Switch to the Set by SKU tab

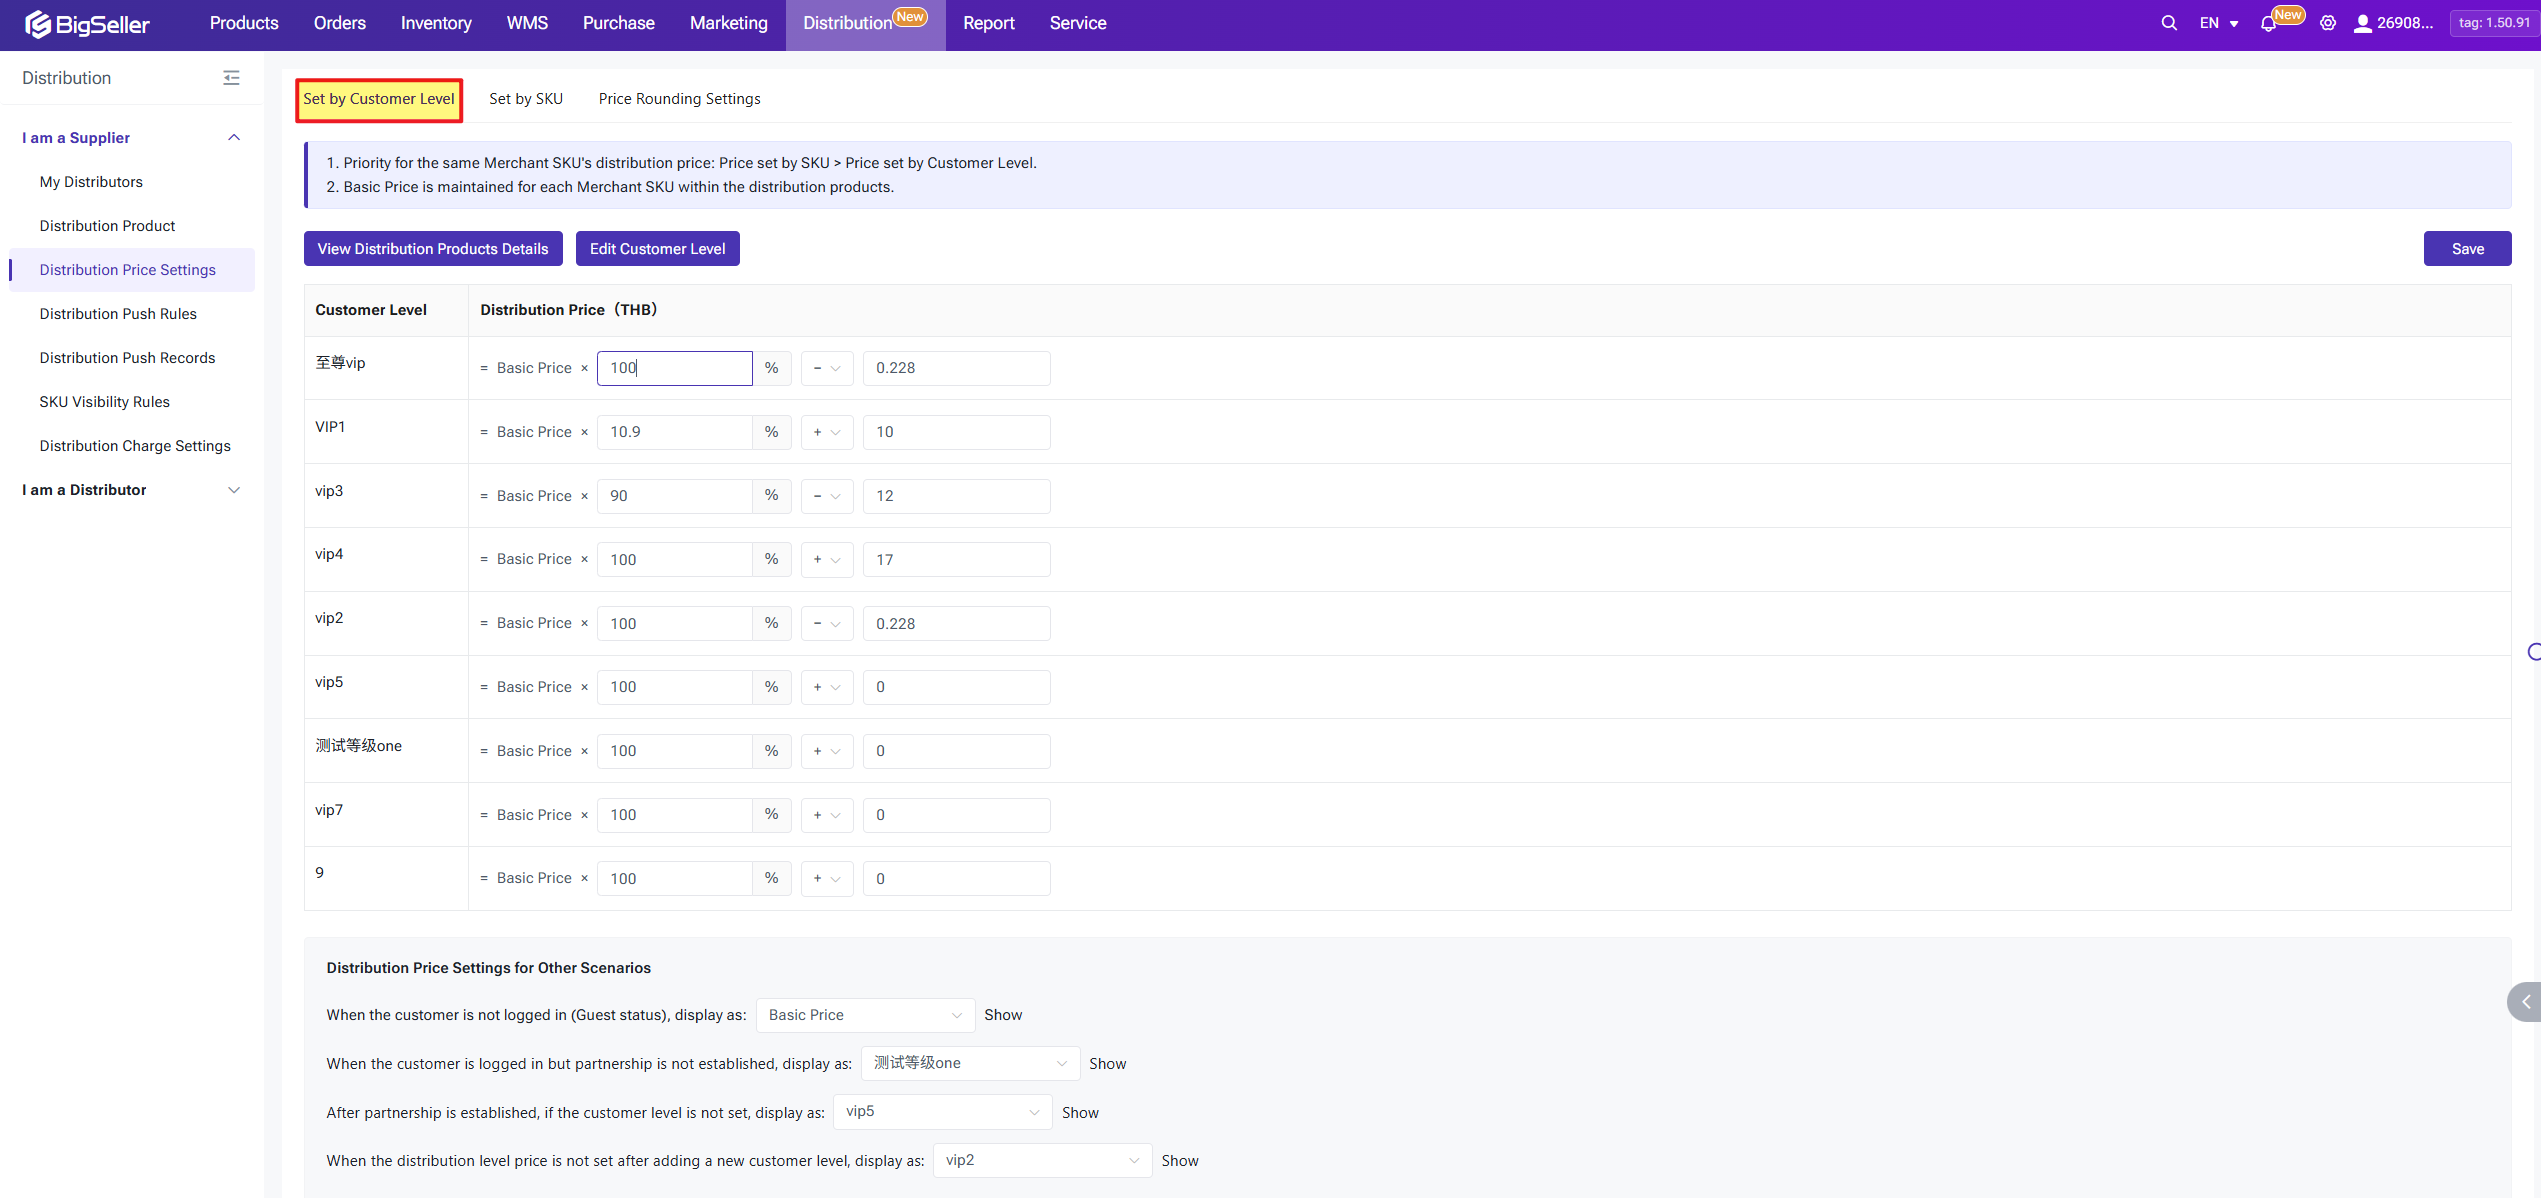pyautogui.click(x=526, y=99)
